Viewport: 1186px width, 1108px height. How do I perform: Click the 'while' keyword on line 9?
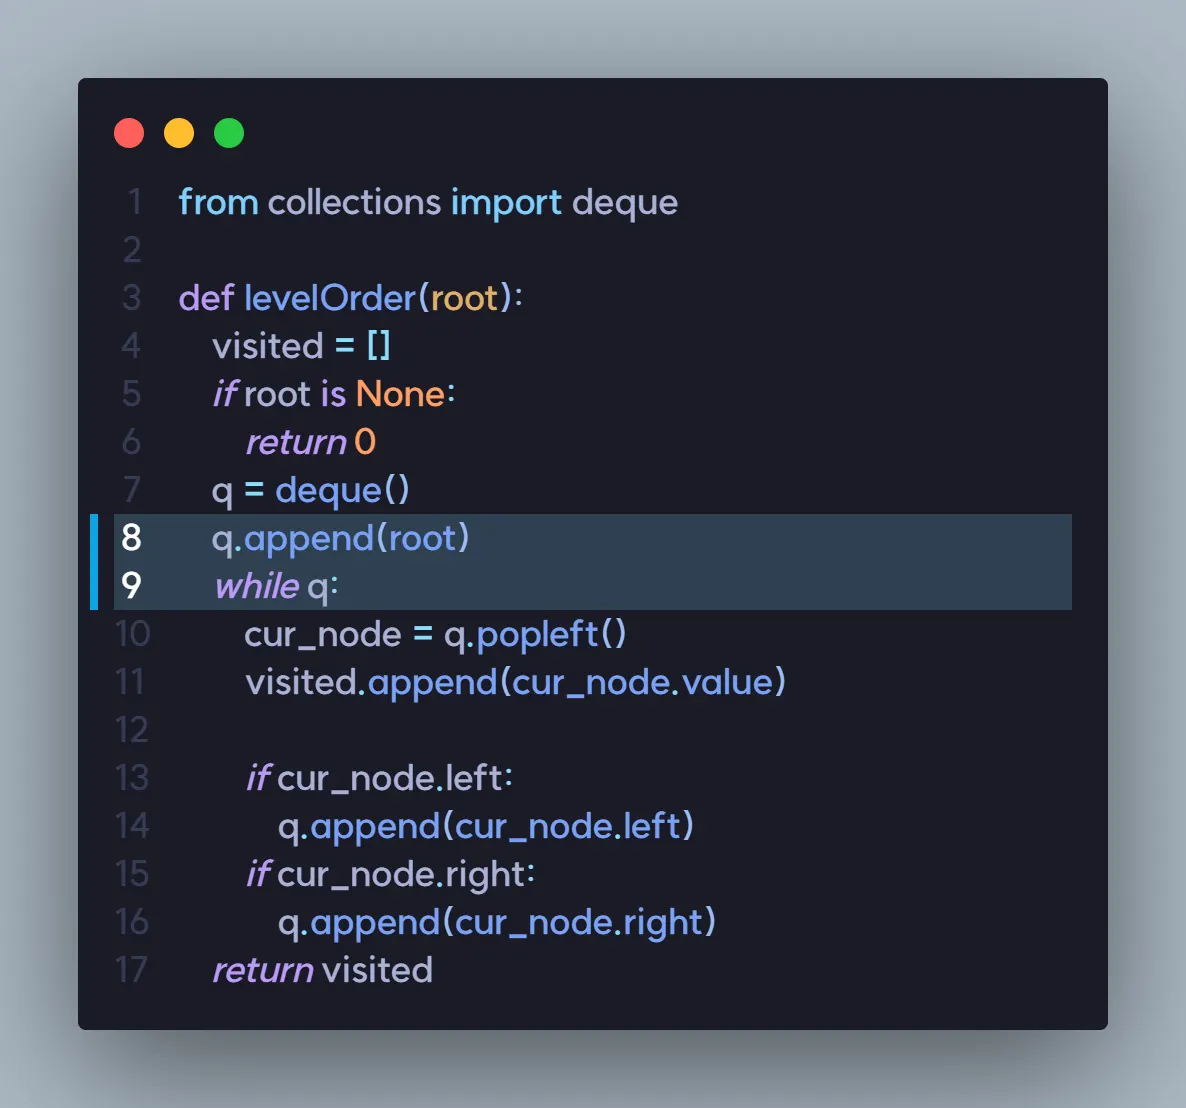point(257,586)
